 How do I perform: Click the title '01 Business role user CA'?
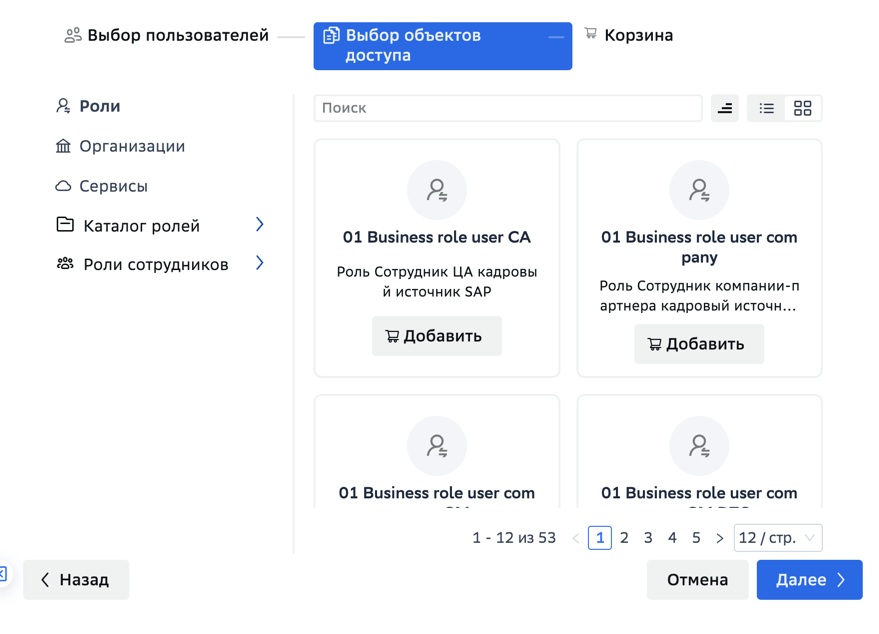point(437,237)
